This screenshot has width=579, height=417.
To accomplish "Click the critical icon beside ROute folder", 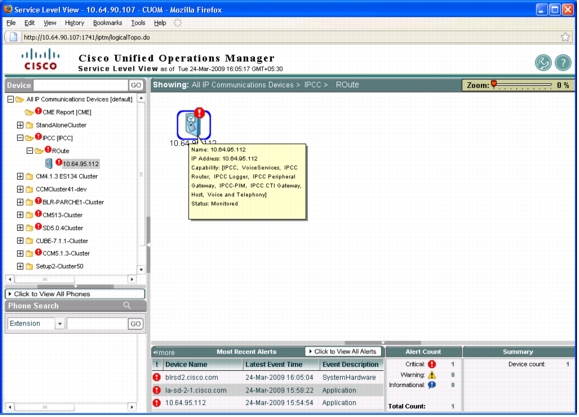I will coord(48,150).
